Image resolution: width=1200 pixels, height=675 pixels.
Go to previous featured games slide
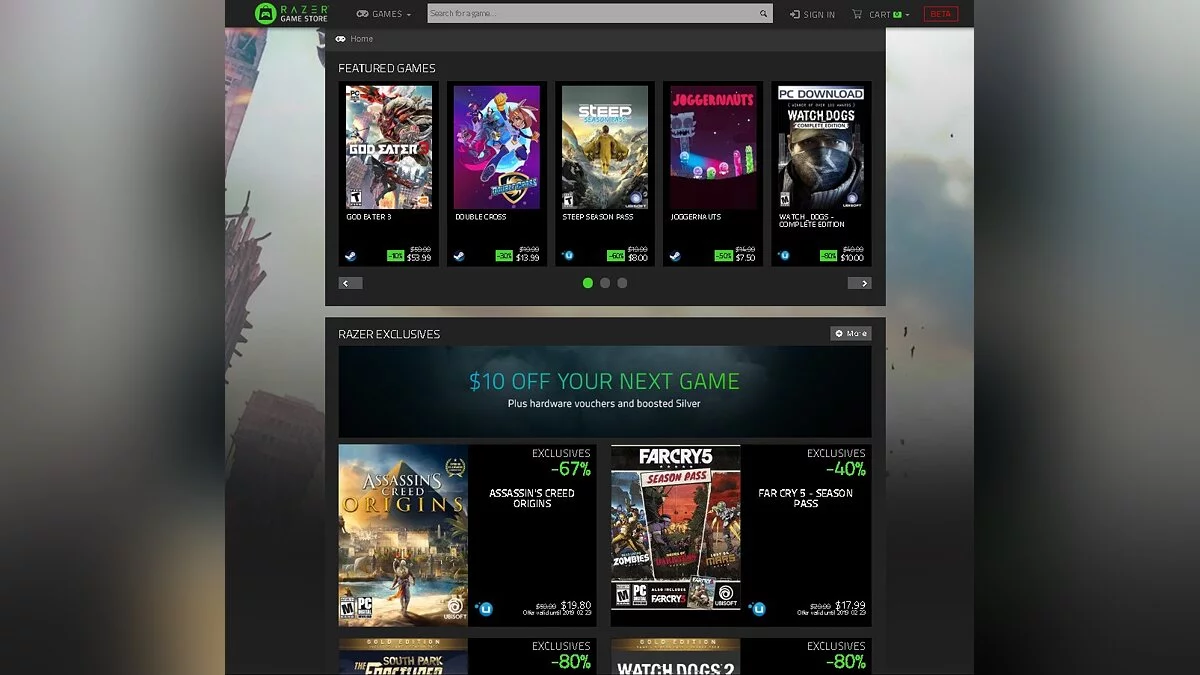tap(350, 283)
